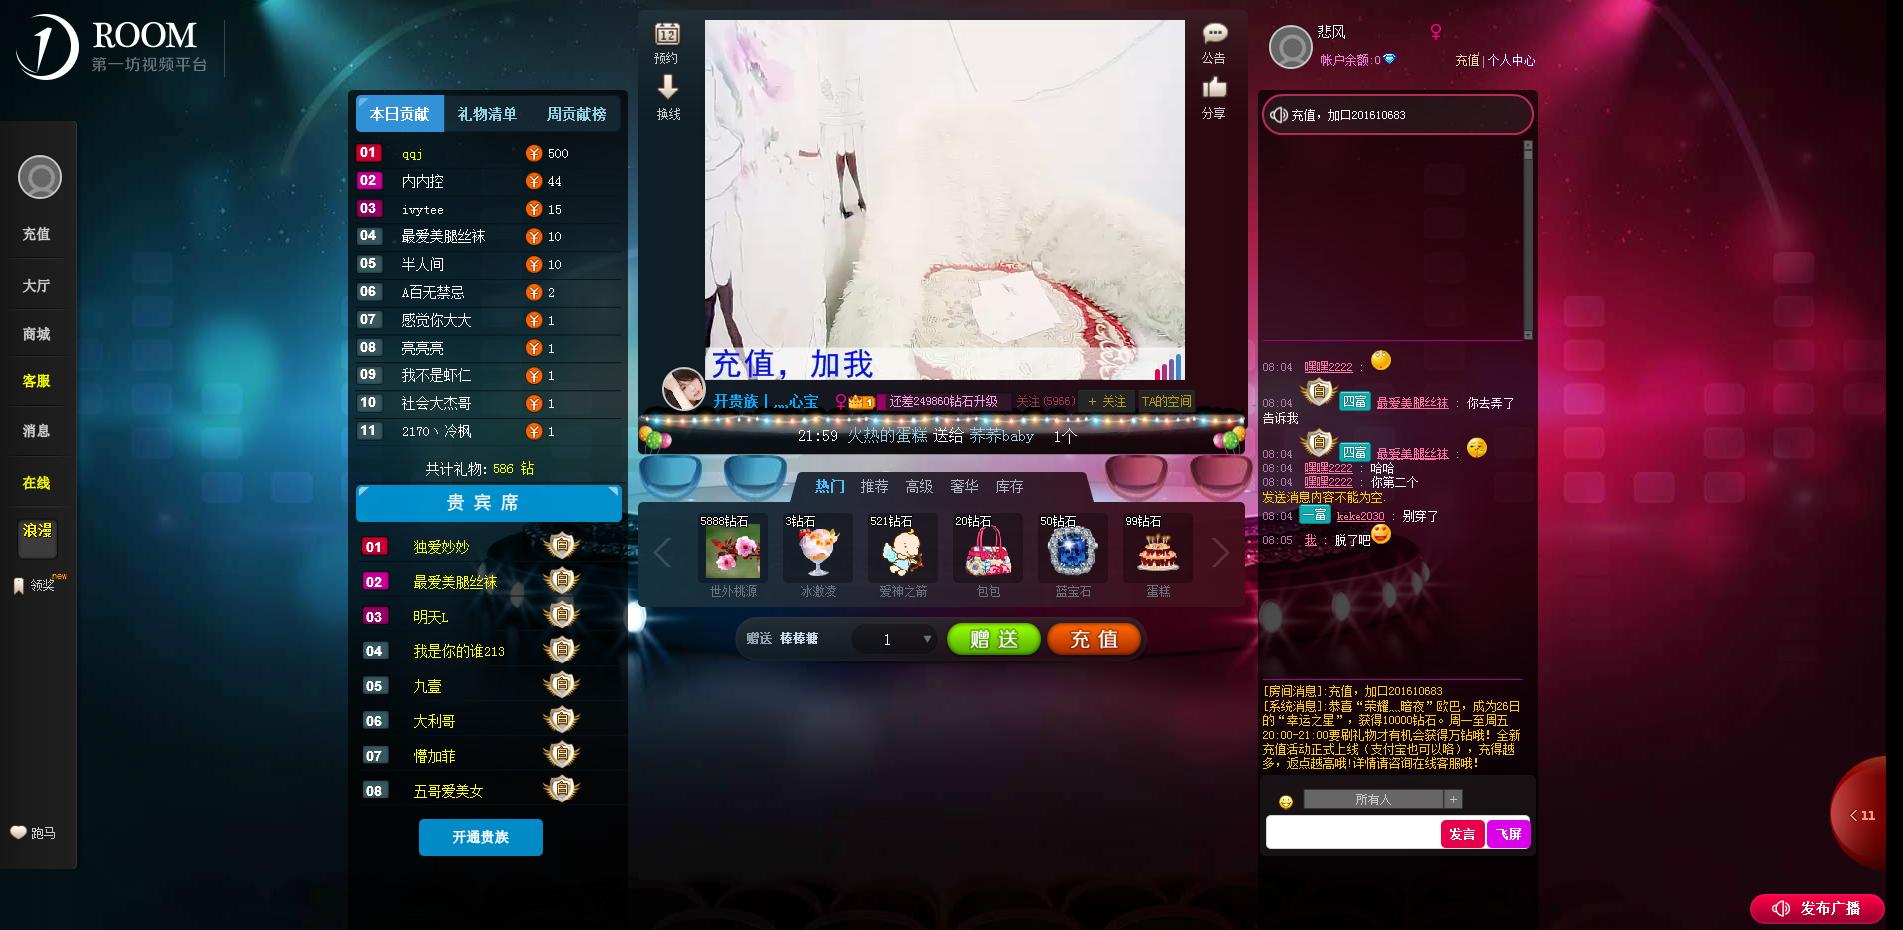
Task: Open the emoji picker in chat
Action: coord(1286,801)
